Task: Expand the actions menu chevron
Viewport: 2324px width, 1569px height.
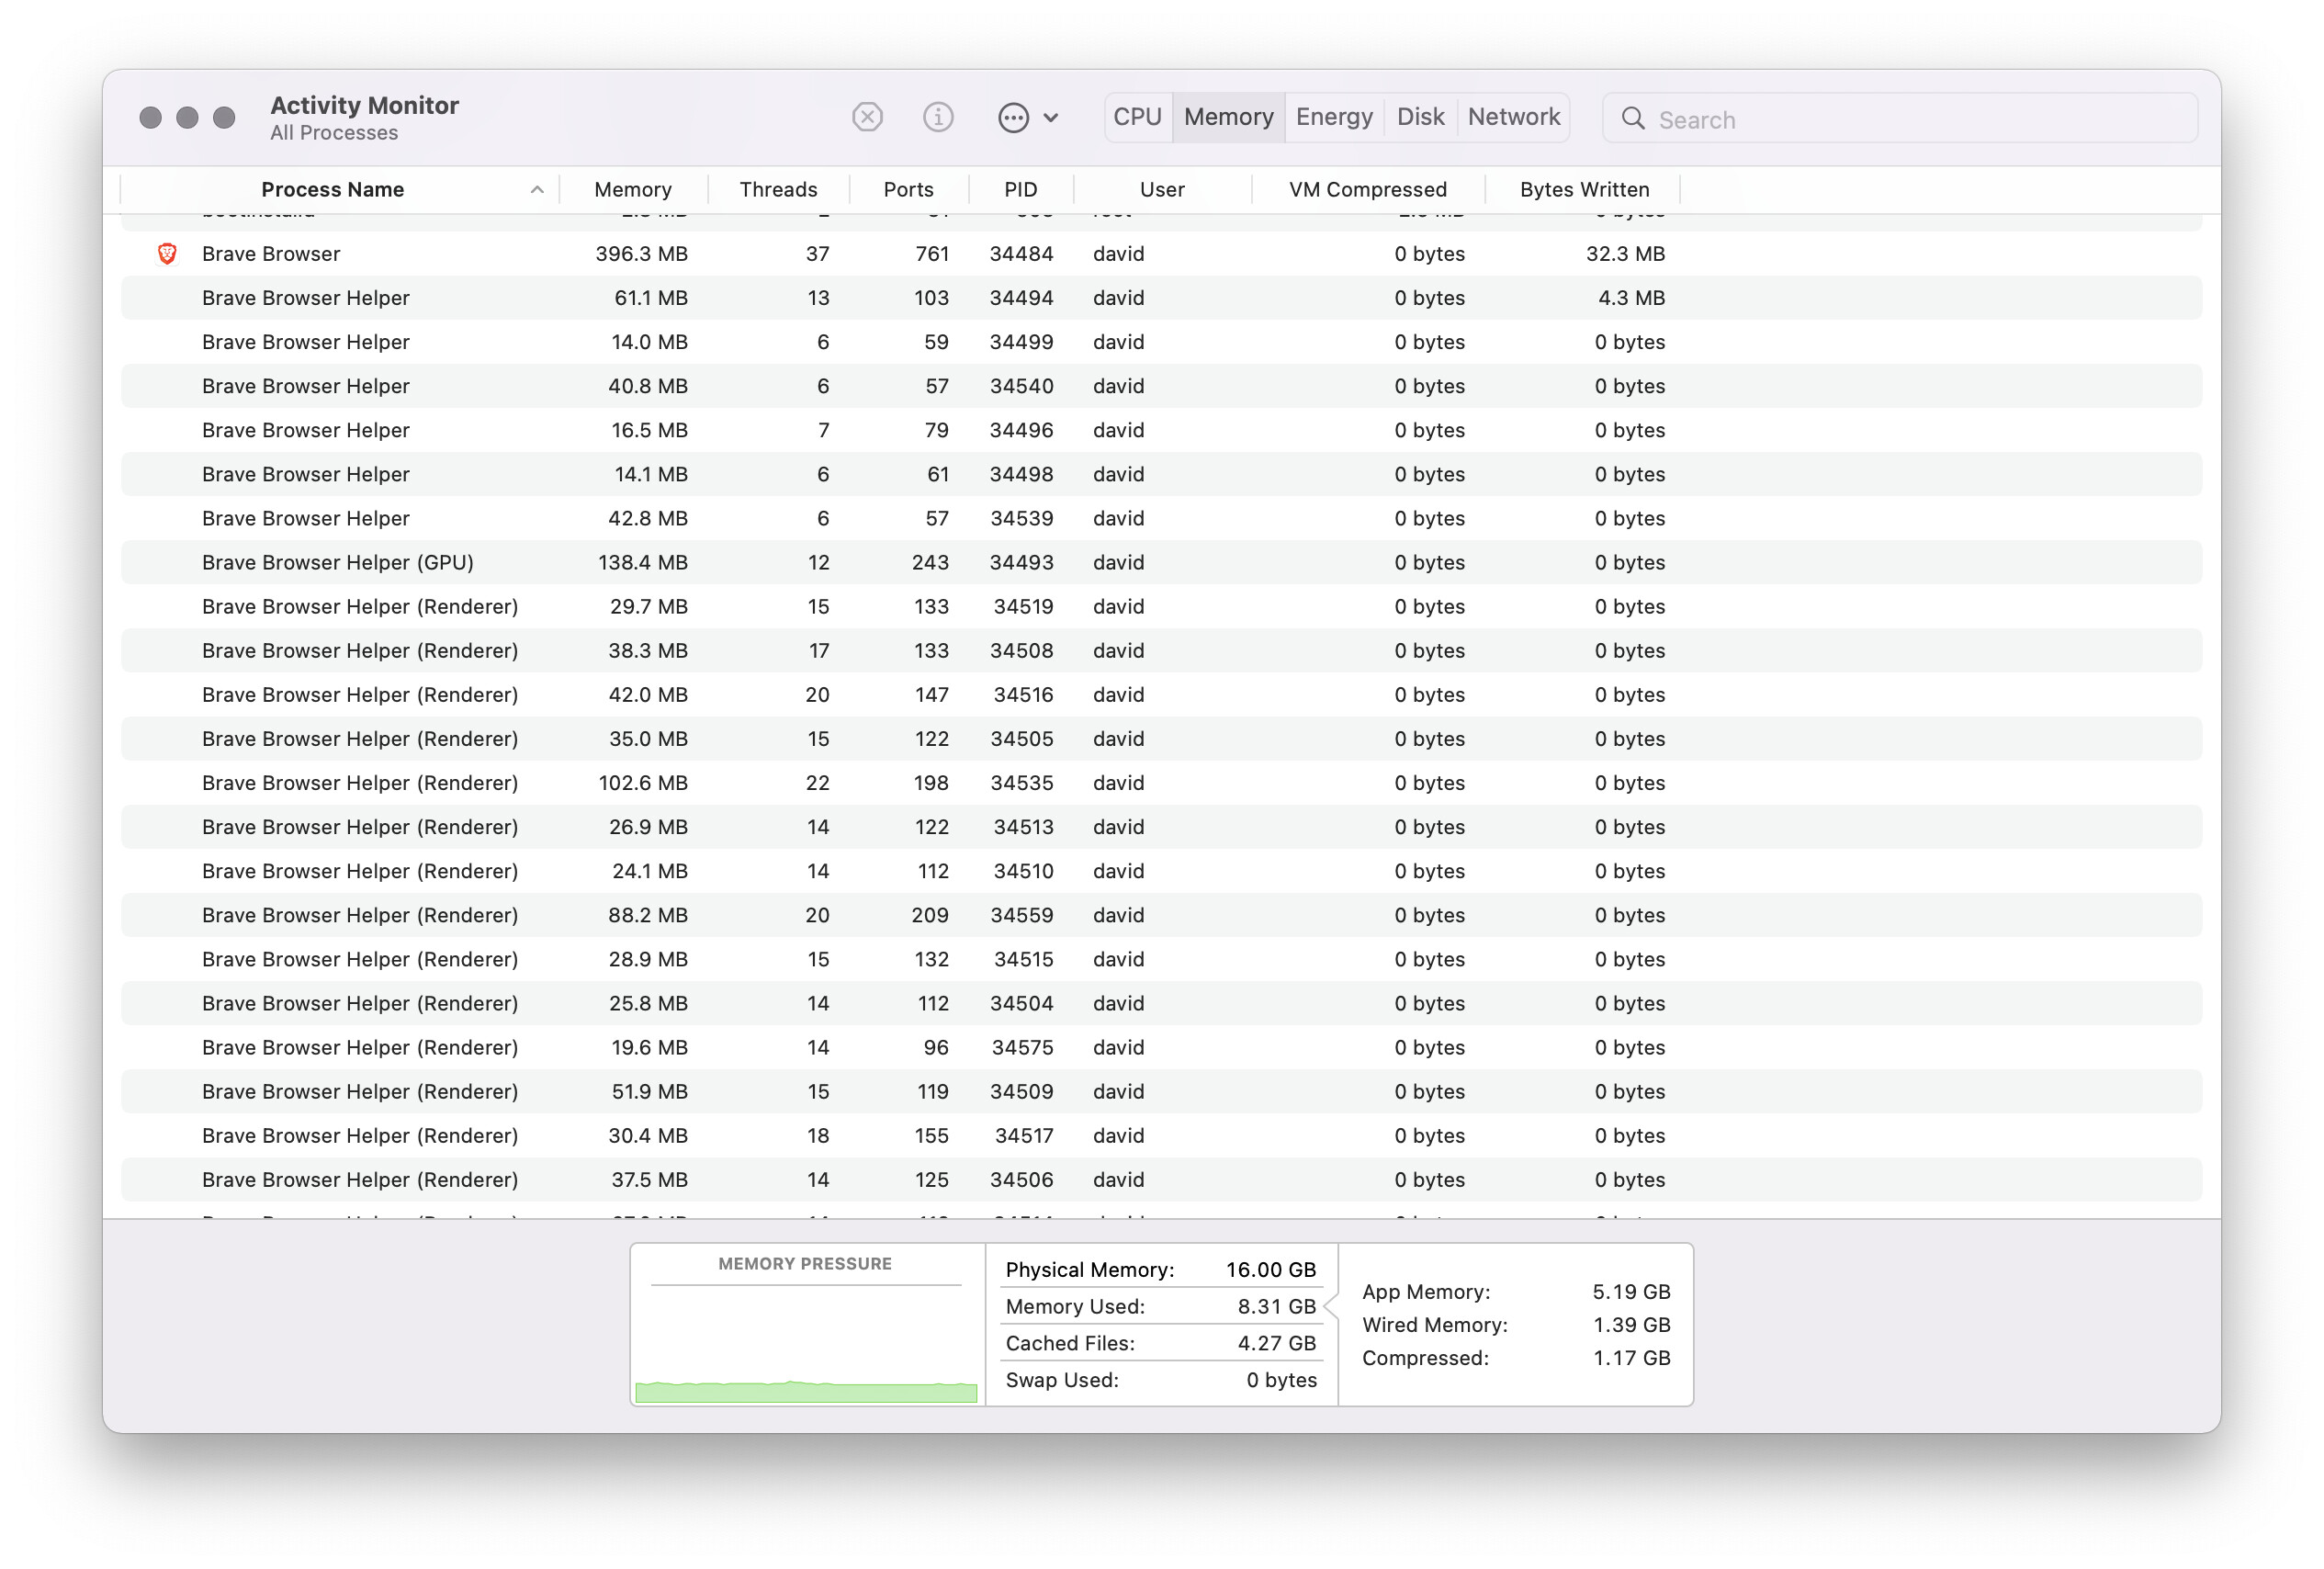Action: [1050, 118]
